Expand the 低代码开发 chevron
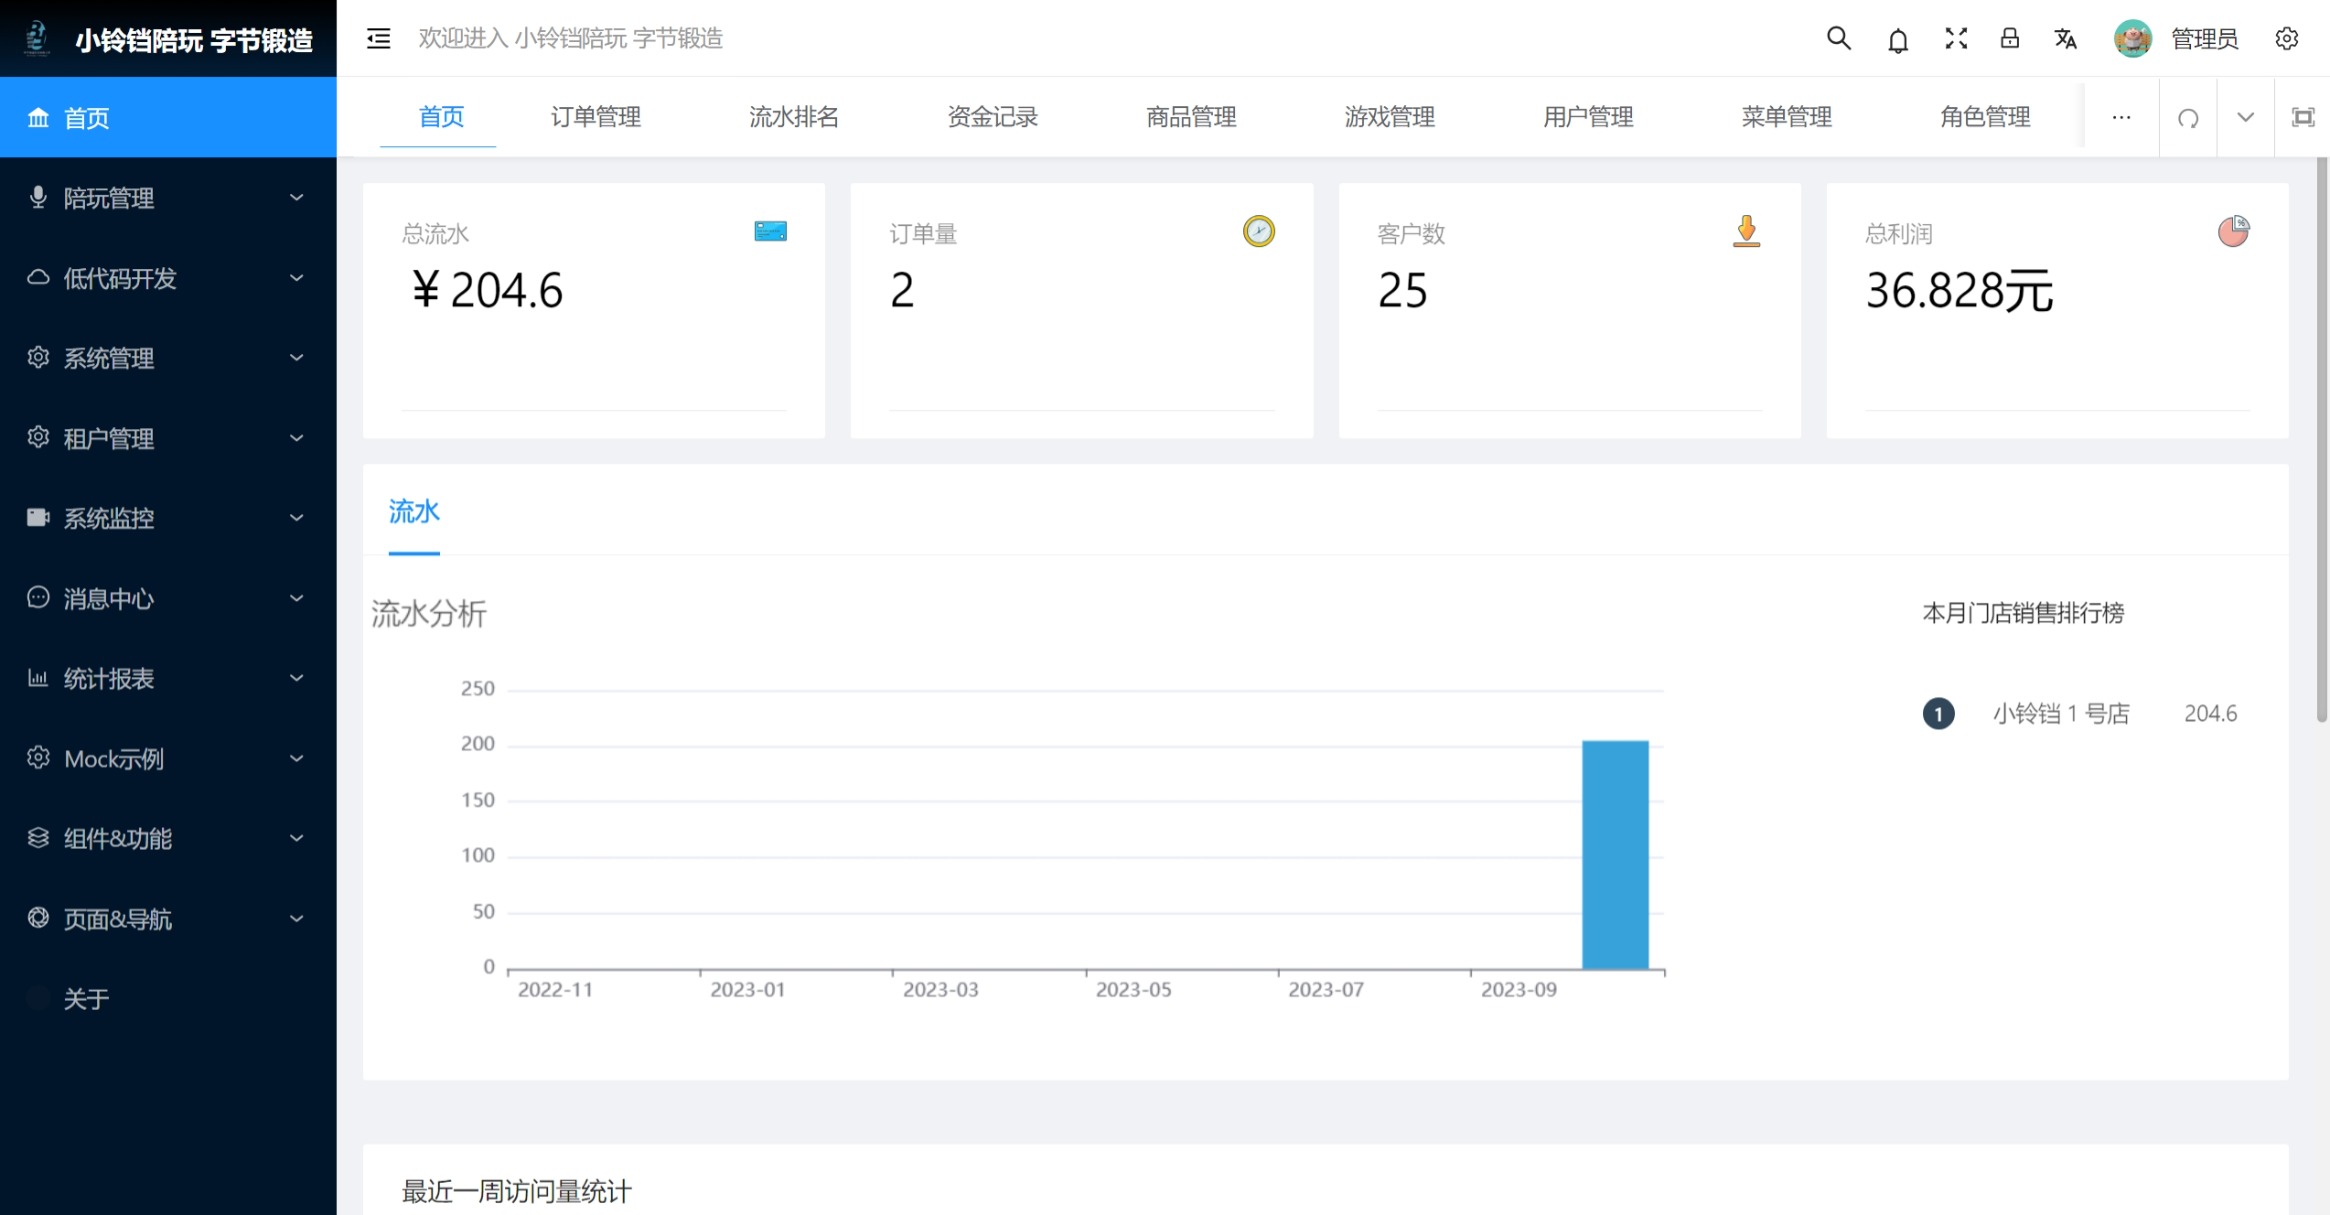 [x=296, y=278]
